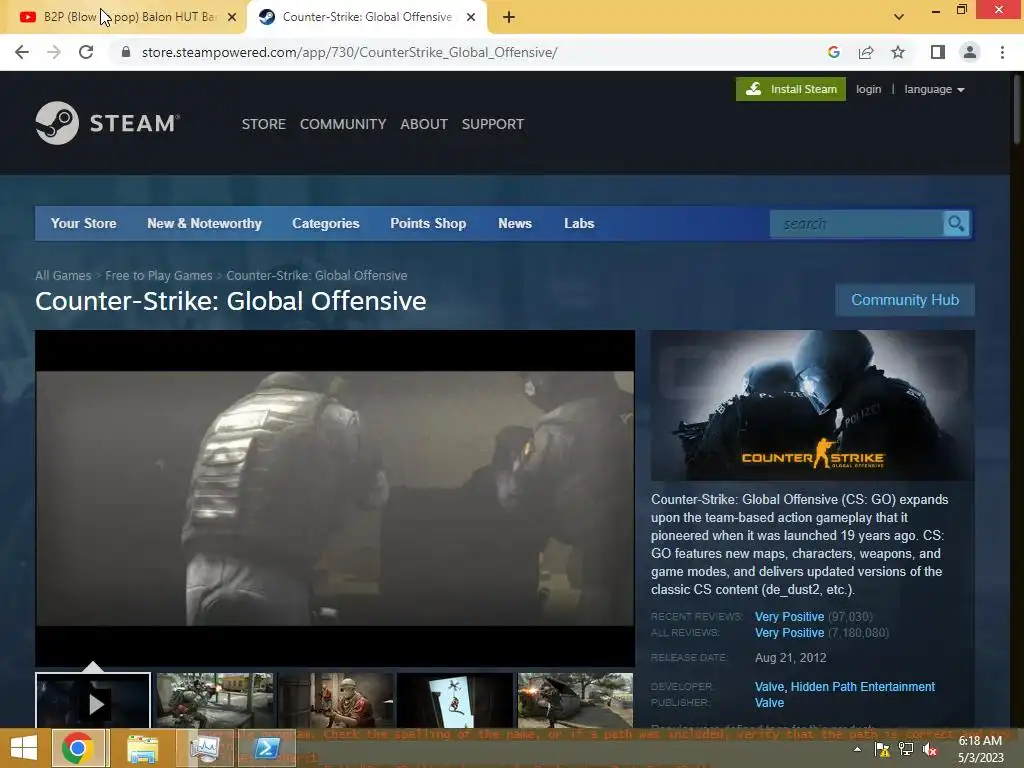Open a new browser tab with plus
The width and height of the screenshot is (1024, 768).
pos(509,18)
